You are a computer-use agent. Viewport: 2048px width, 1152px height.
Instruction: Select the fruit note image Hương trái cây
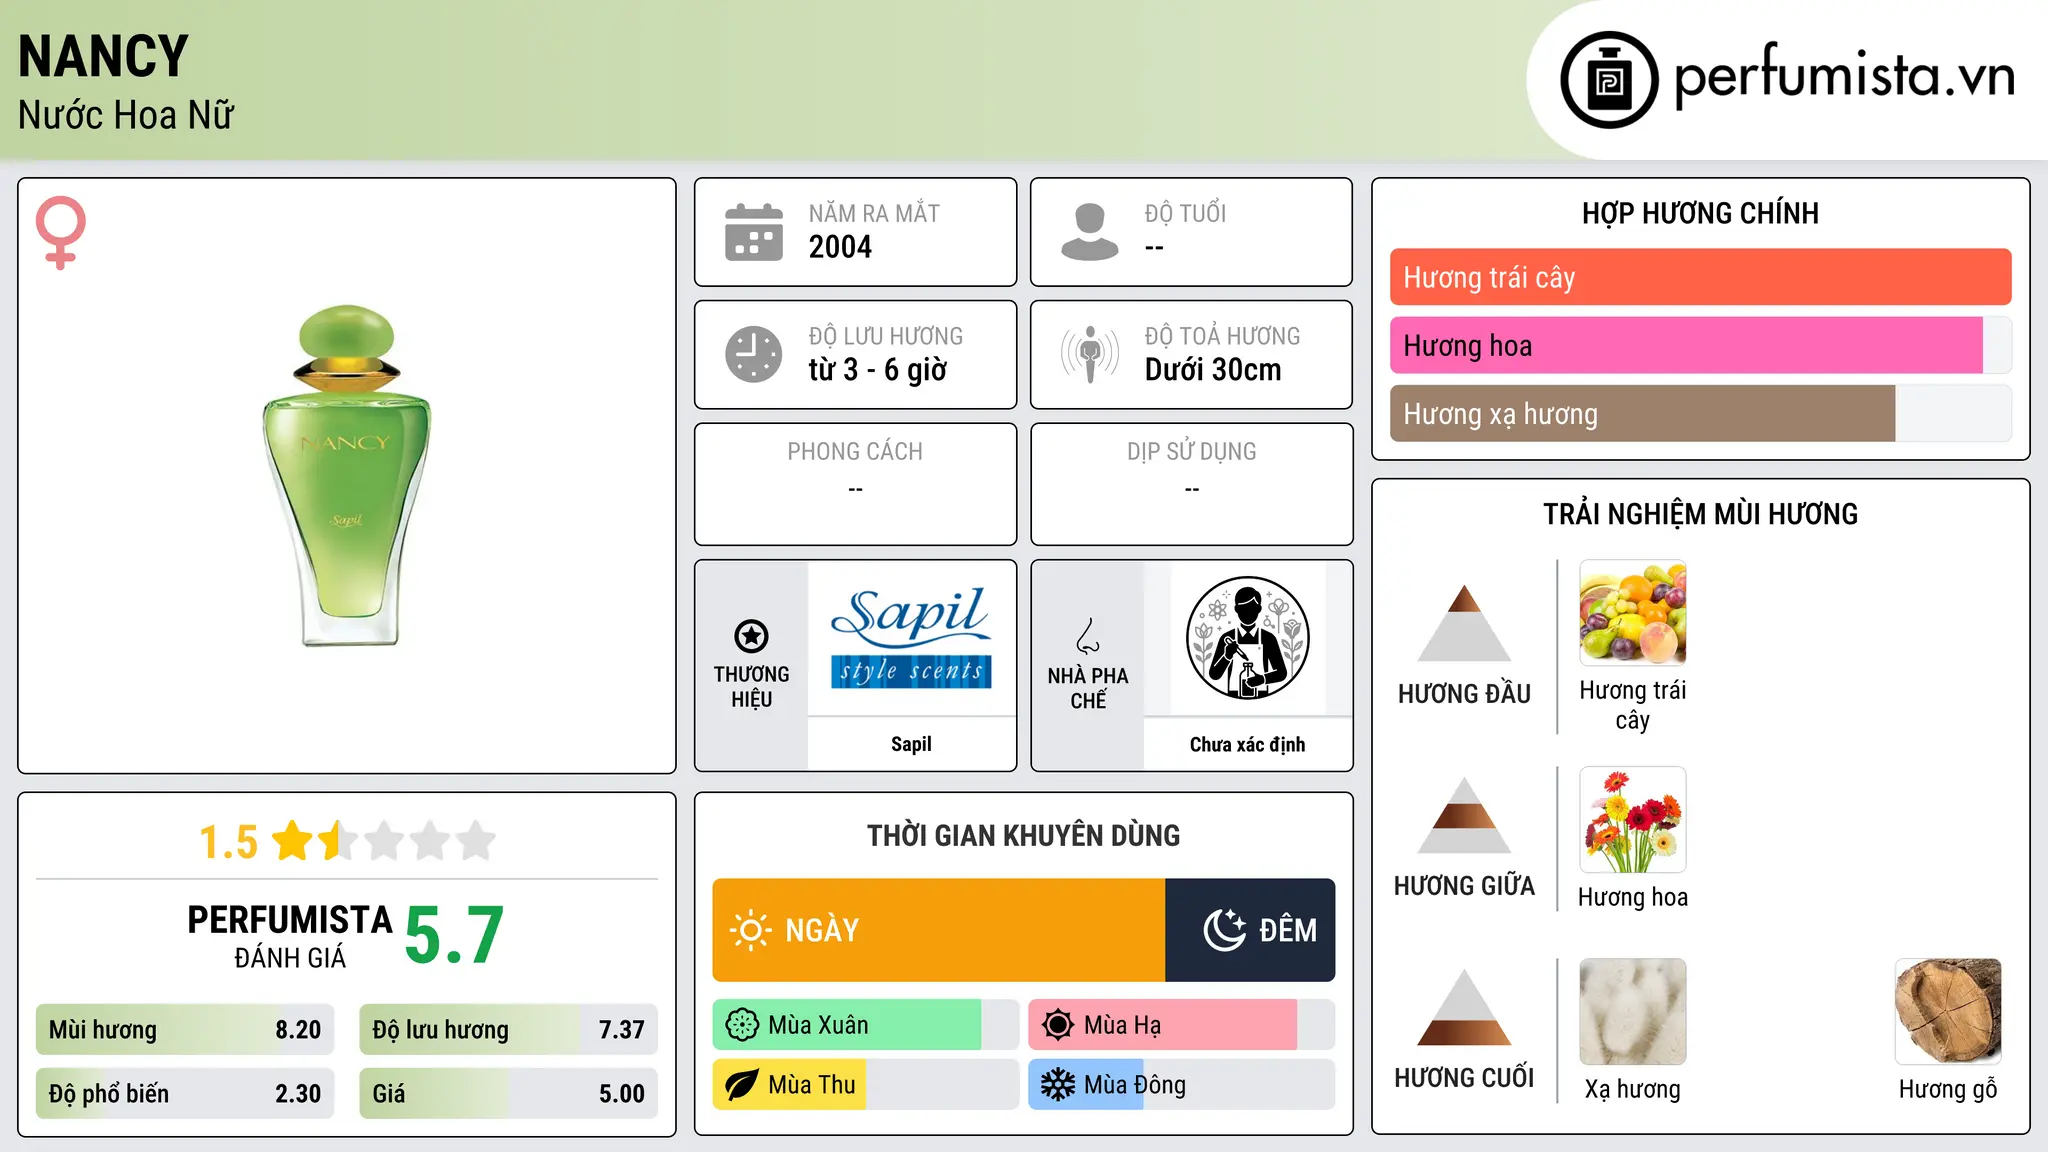click(1632, 613)
